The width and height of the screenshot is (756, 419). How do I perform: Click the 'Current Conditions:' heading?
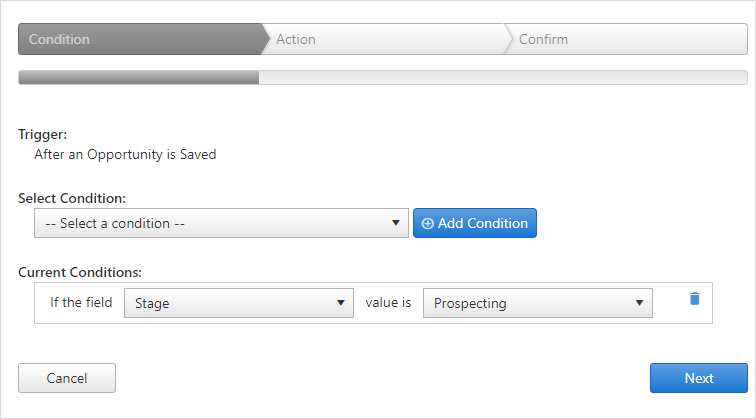80,272
